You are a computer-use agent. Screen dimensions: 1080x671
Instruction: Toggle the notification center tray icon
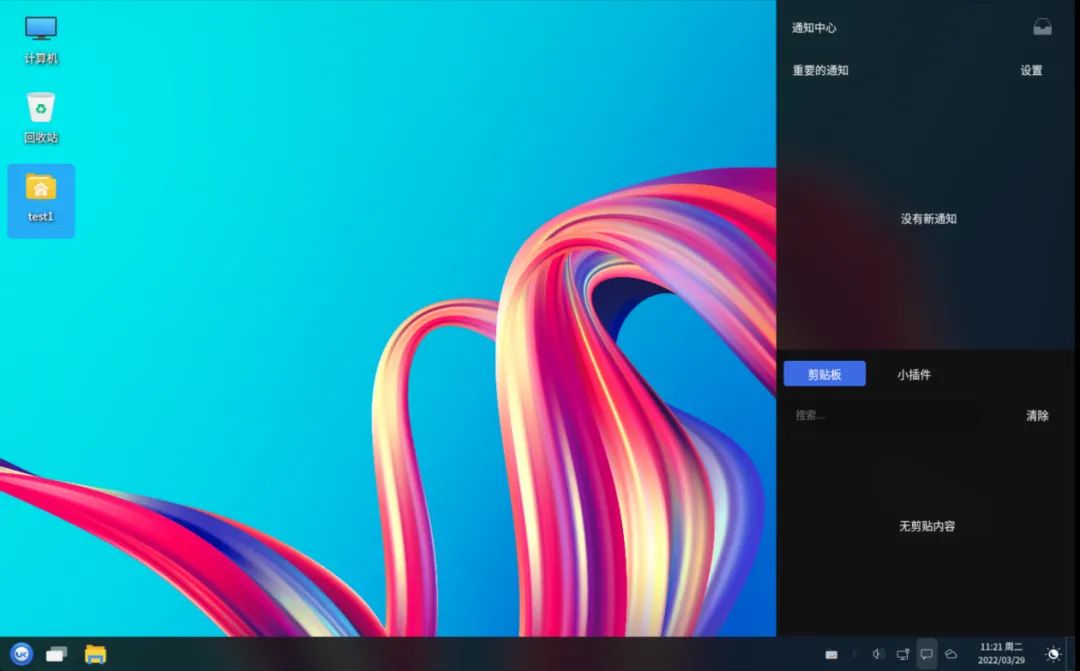point(926,654)
